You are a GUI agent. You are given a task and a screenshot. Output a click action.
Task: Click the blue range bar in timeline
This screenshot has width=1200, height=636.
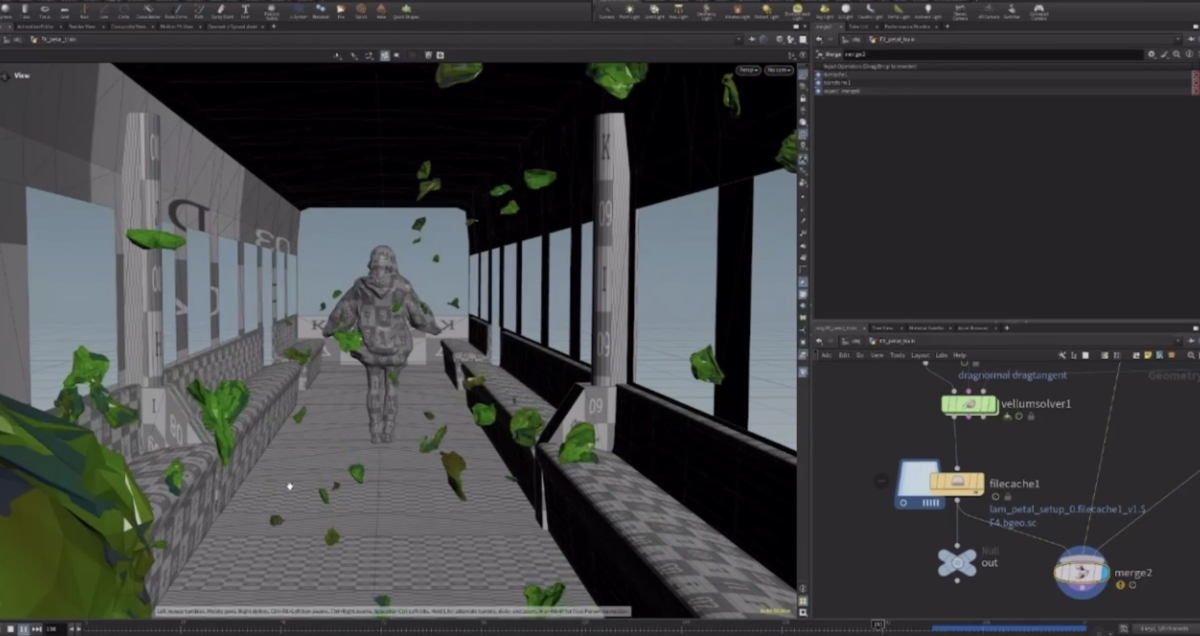pyautogui.click(x=1008, y=628)
